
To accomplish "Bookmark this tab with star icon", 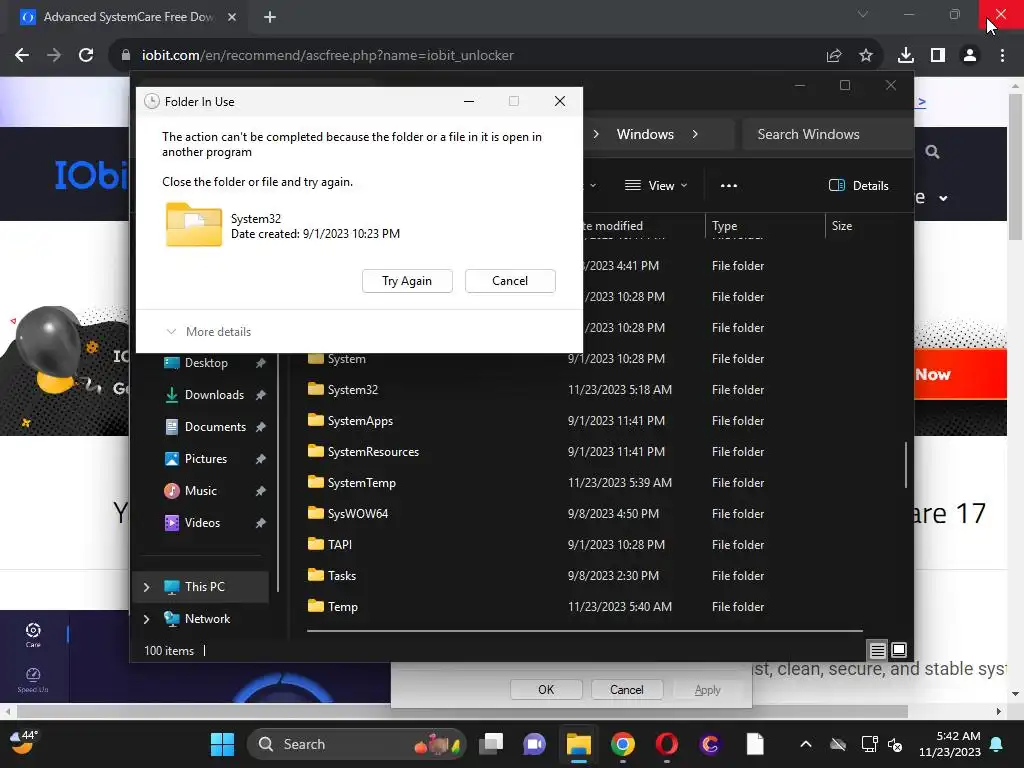I will tap(866, 56).
